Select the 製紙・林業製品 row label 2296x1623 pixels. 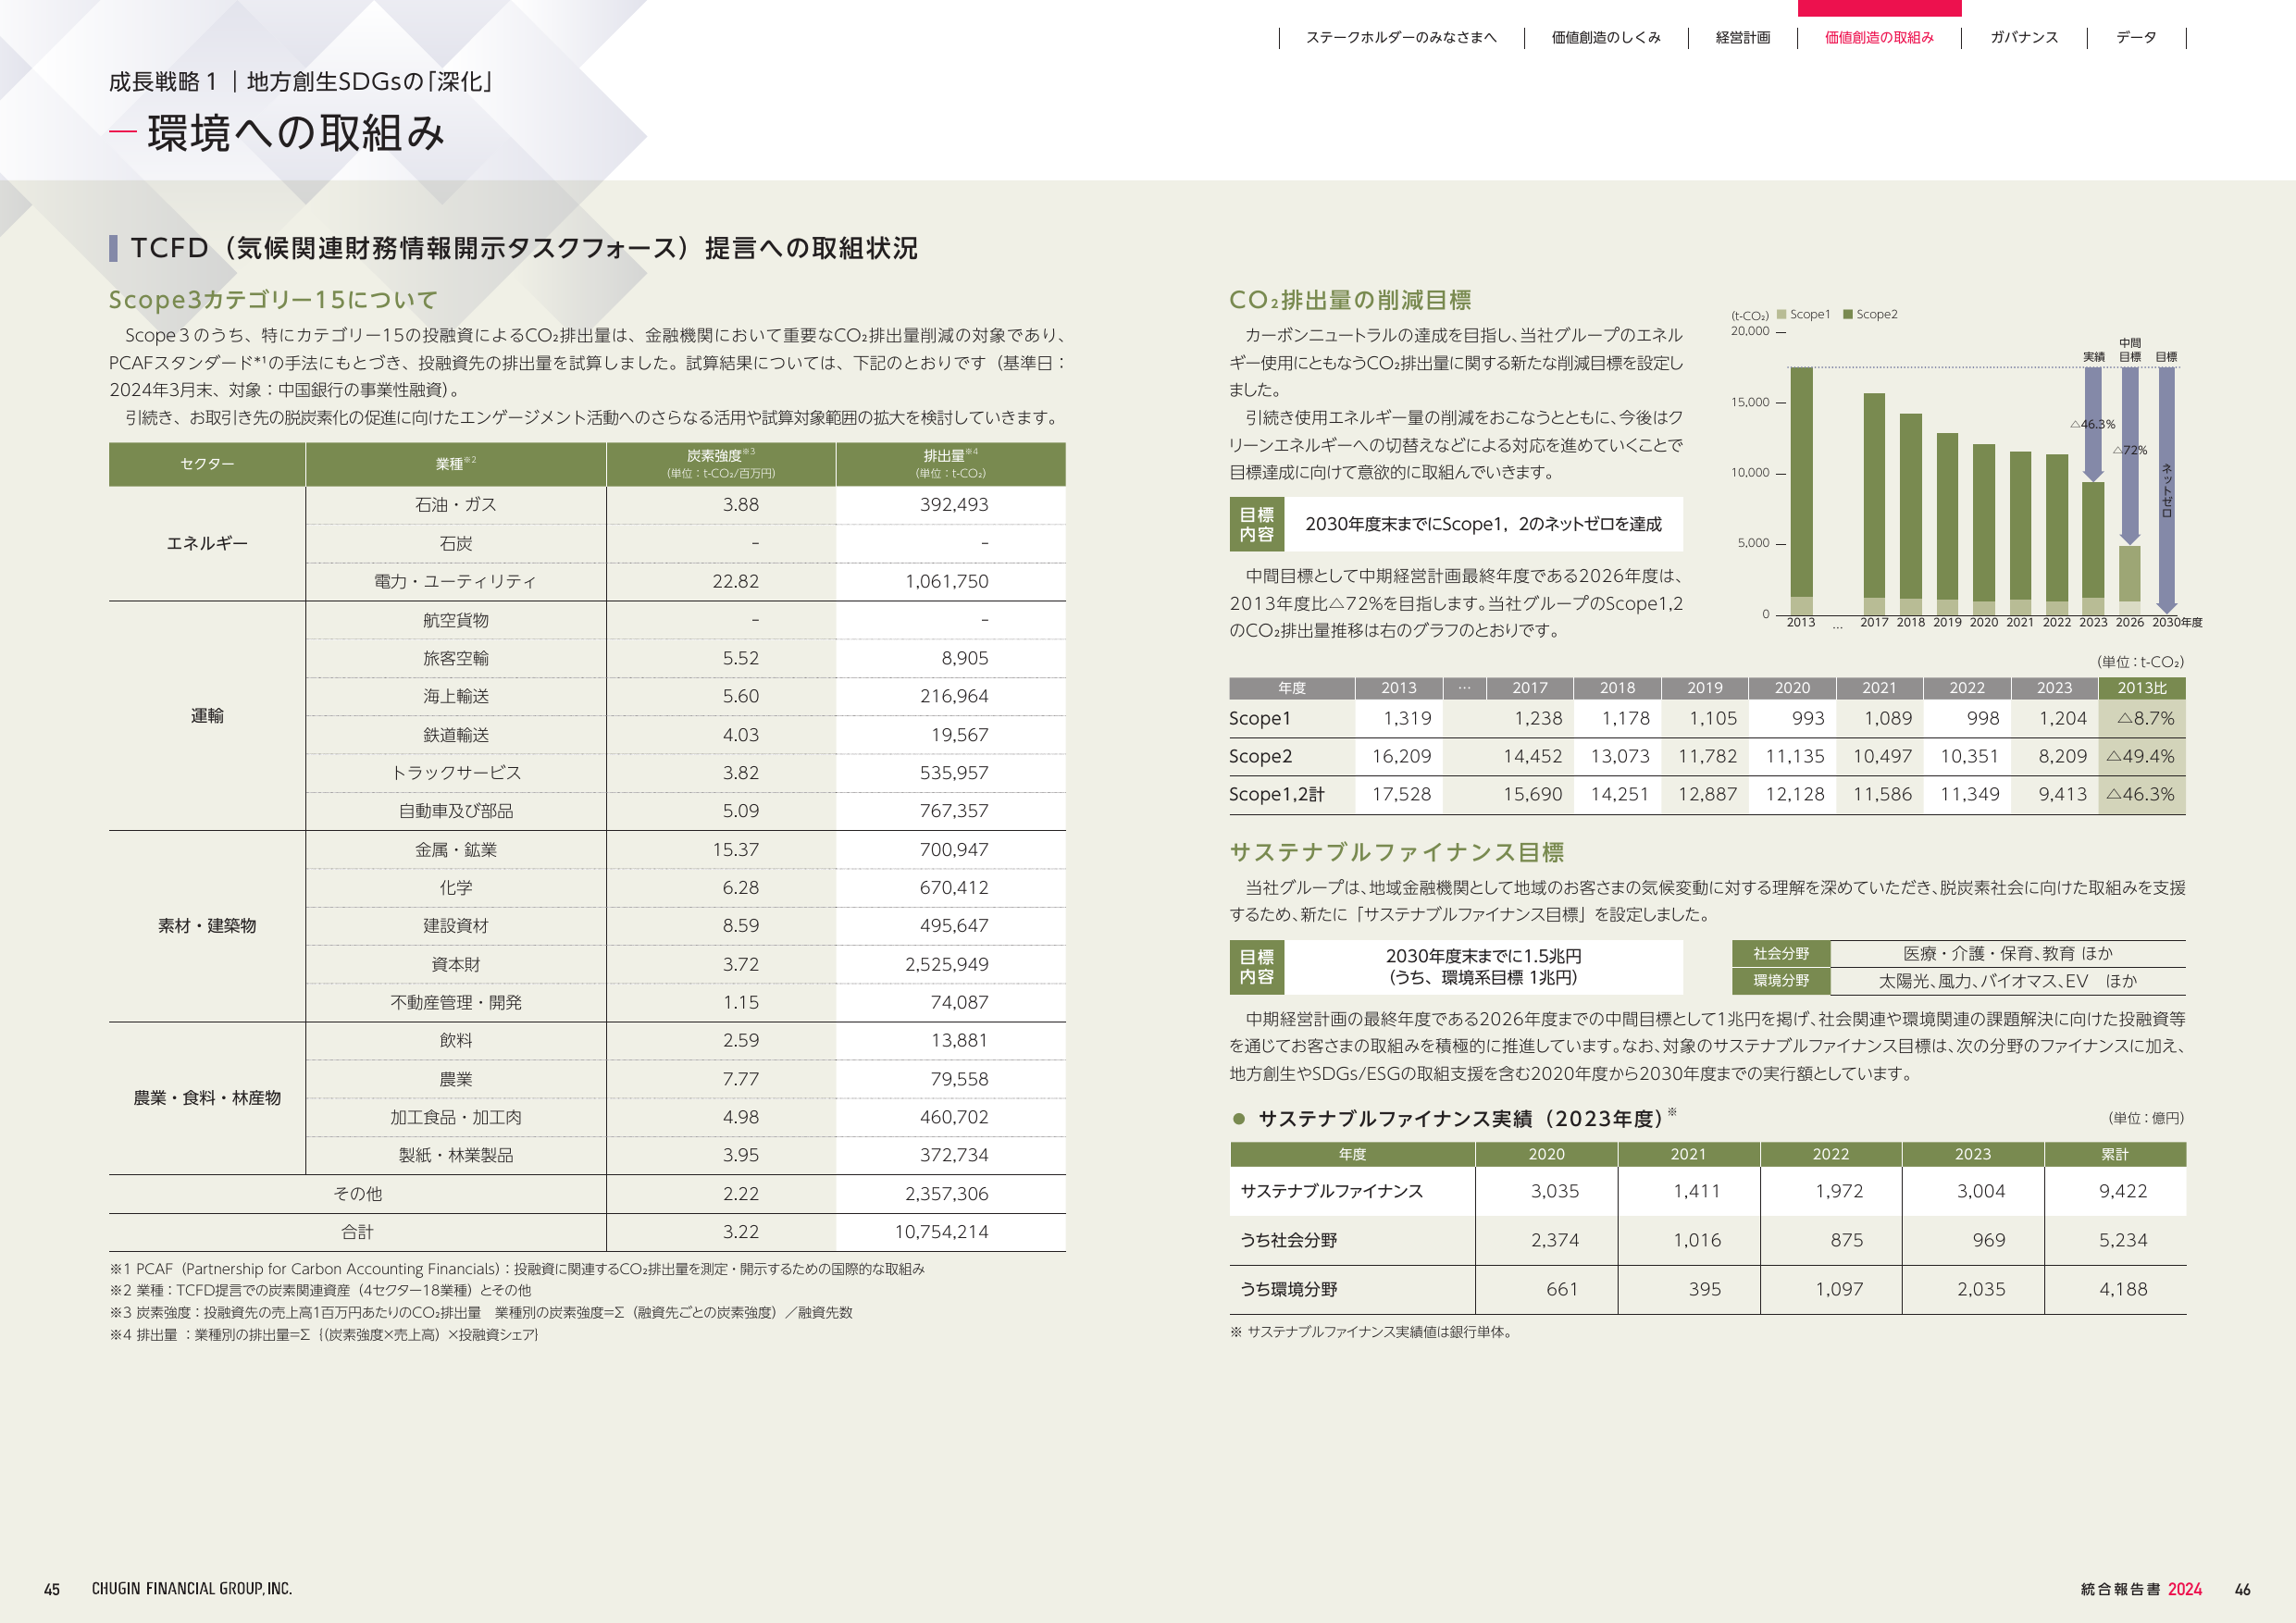click(x=456, y=1156)
